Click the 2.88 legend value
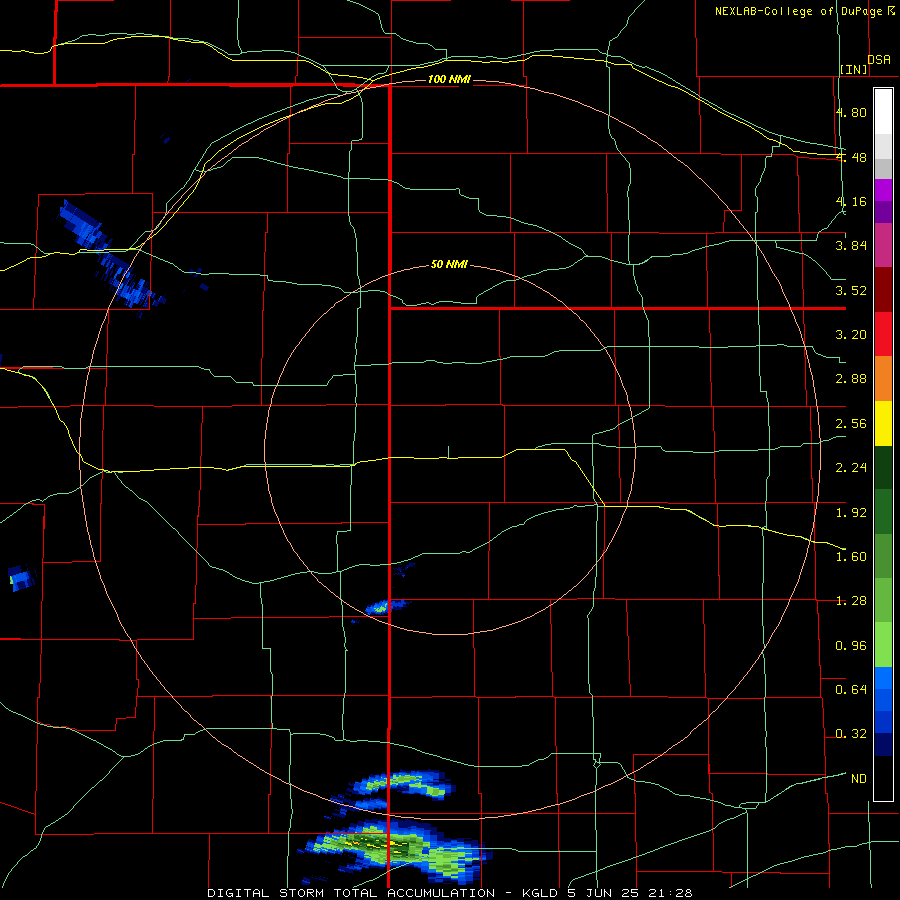This screenshot has width=900, height=900. (x=851, y=379)
